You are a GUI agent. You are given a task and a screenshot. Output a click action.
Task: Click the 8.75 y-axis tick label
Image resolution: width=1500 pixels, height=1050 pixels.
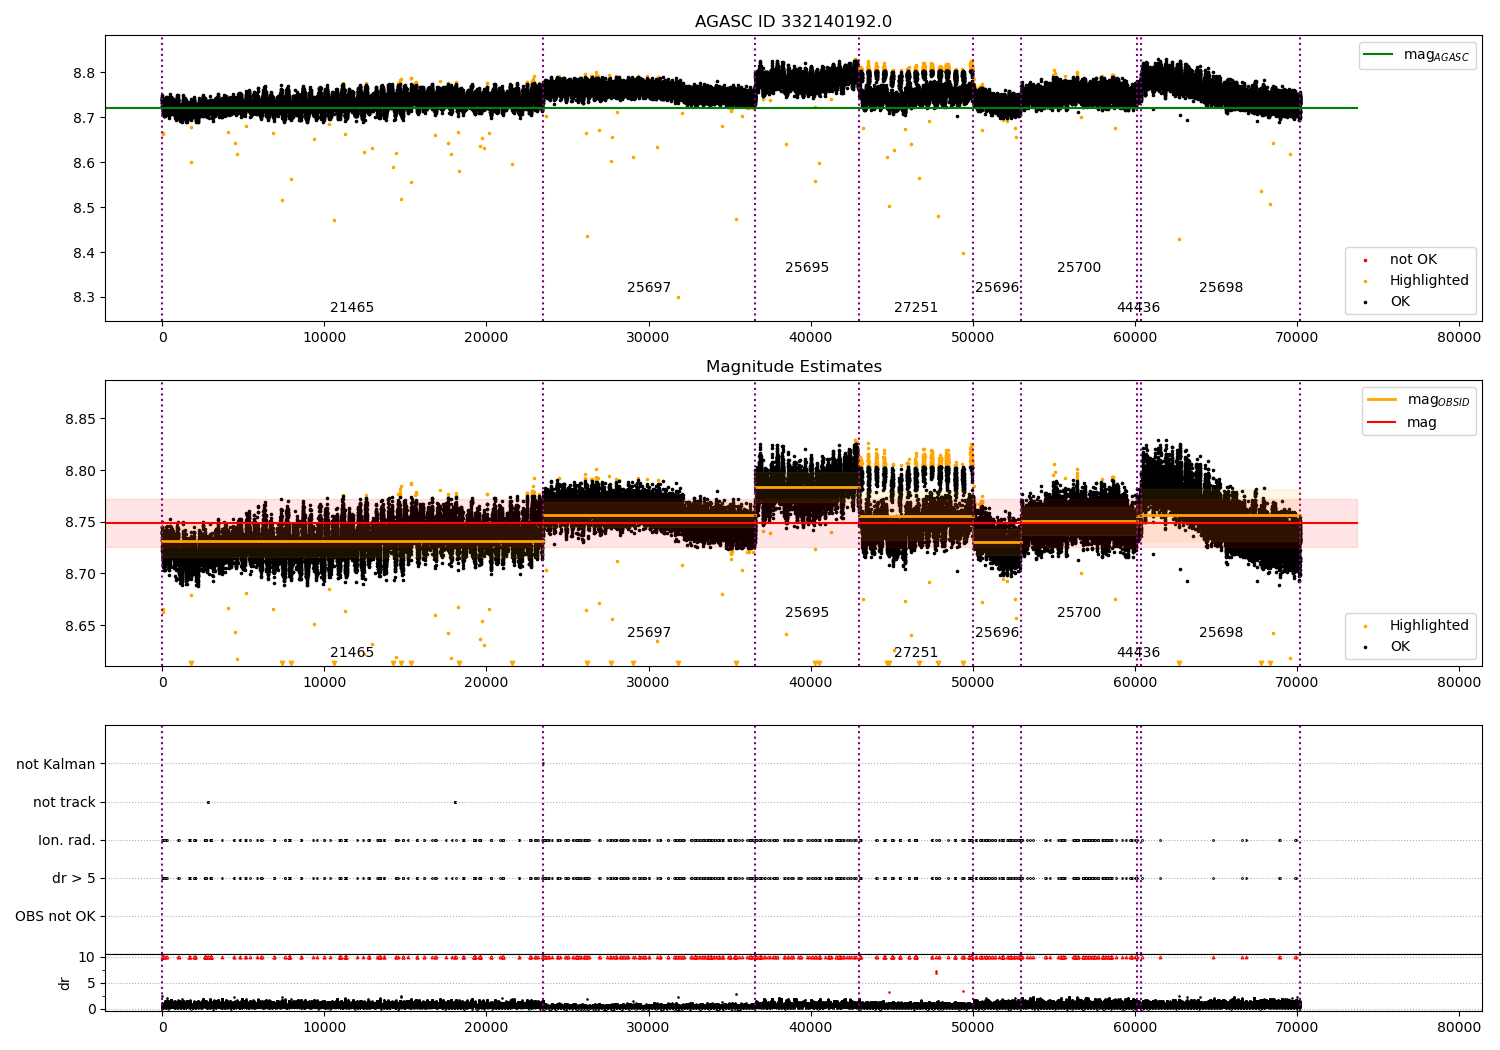(80, 522)
